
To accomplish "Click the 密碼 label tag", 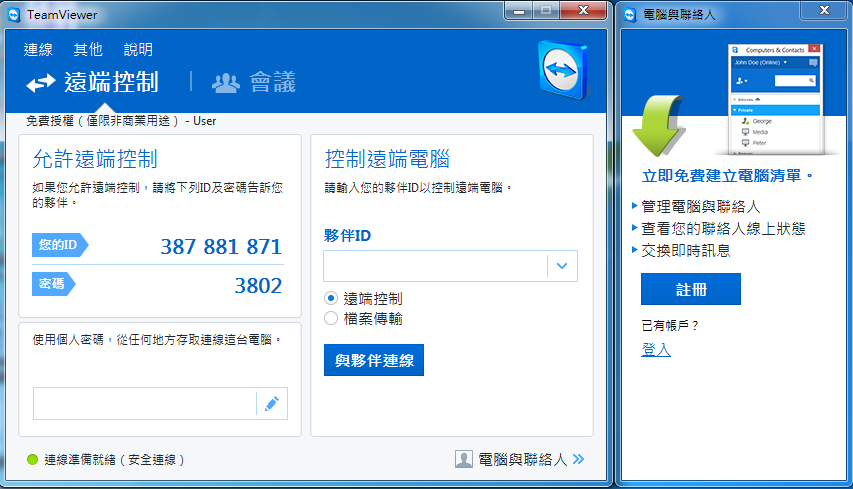I will point(53,283).
